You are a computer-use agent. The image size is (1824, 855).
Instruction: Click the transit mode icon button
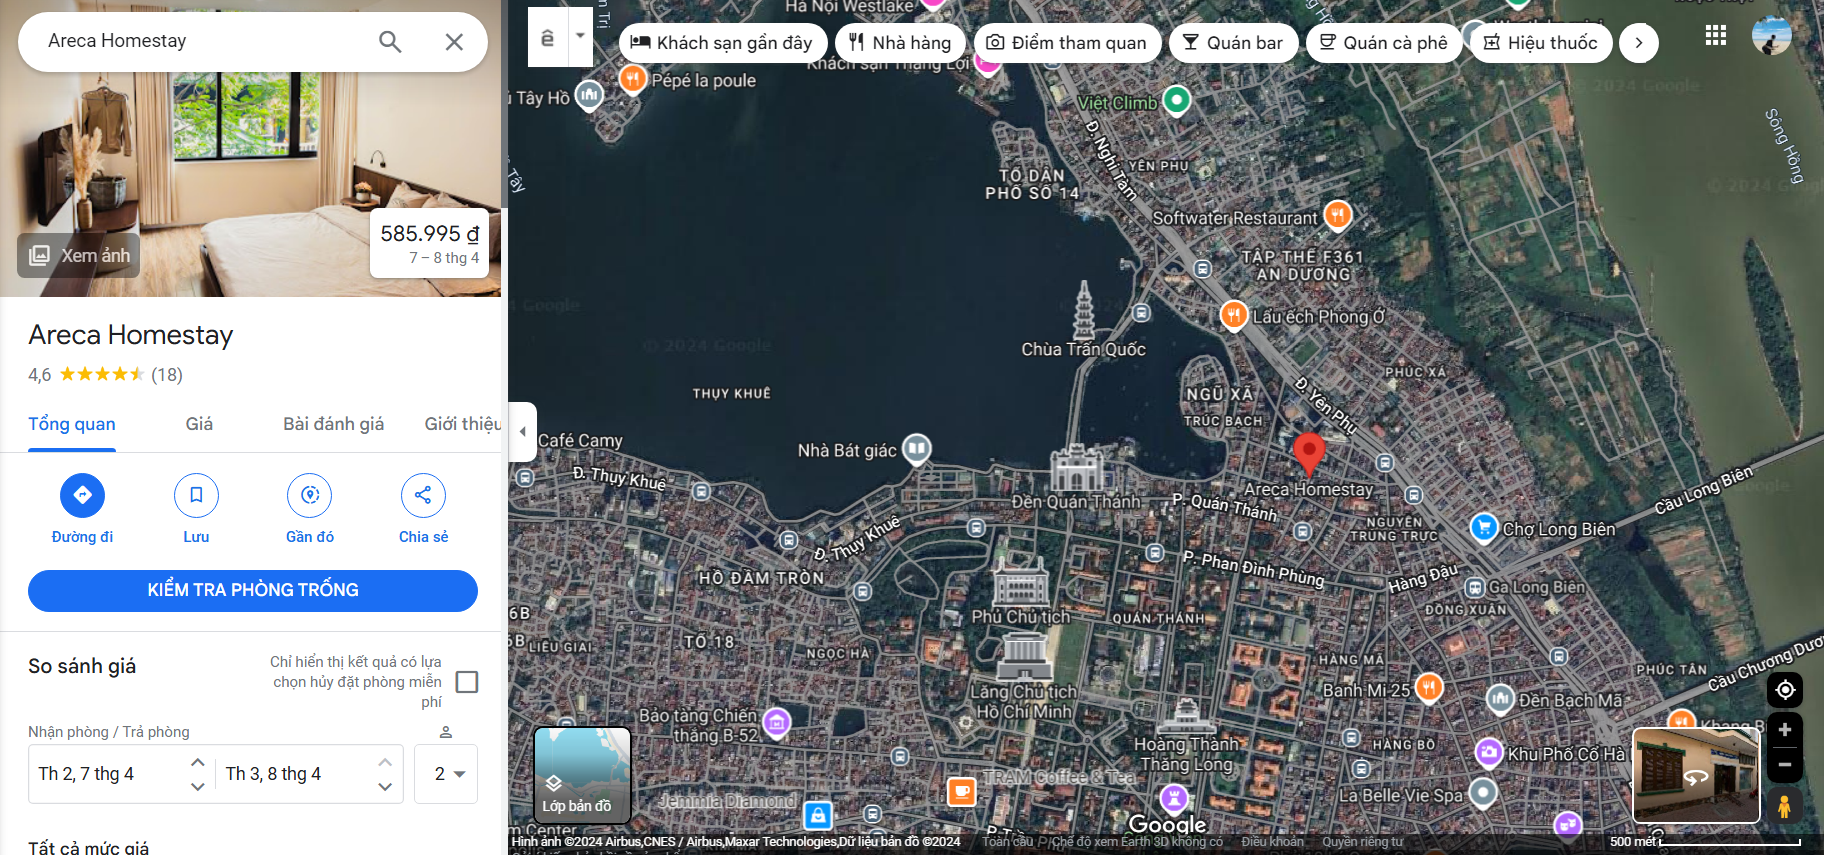tap(547, 38)
